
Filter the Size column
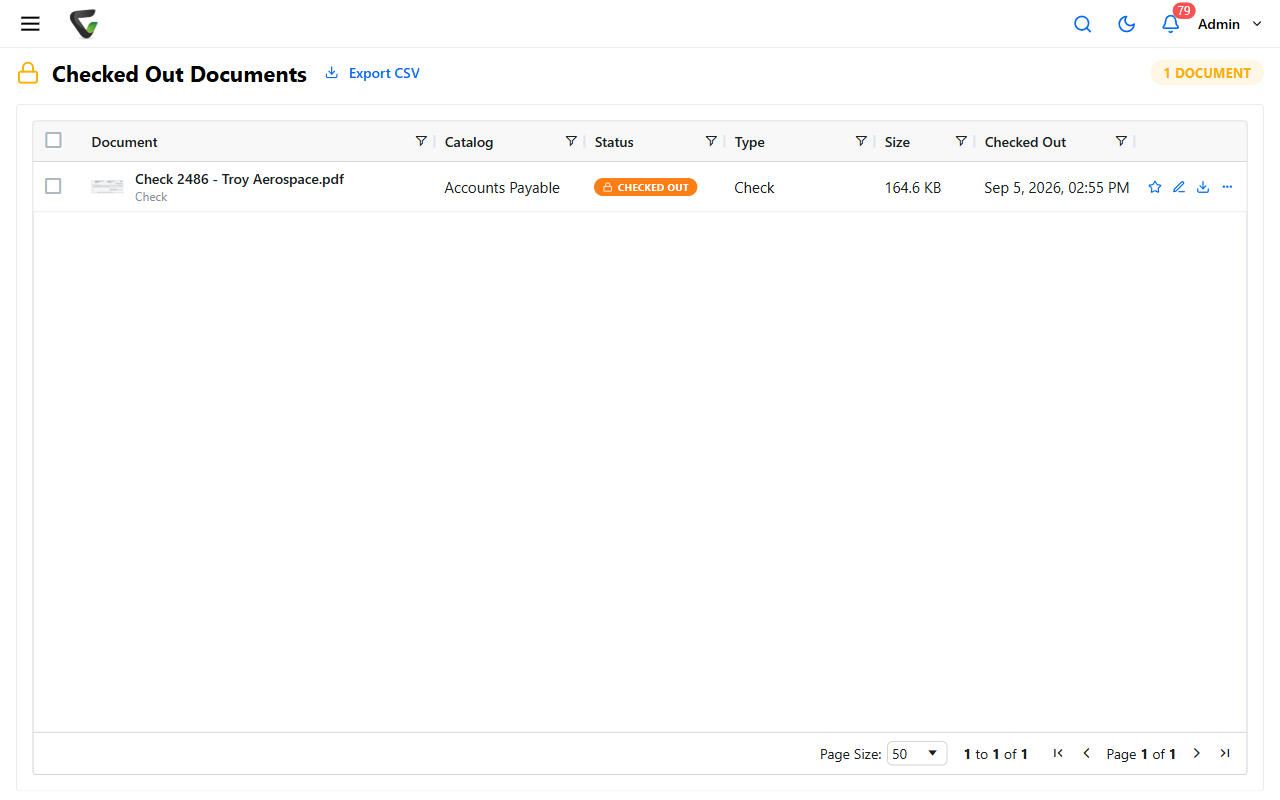961,141
